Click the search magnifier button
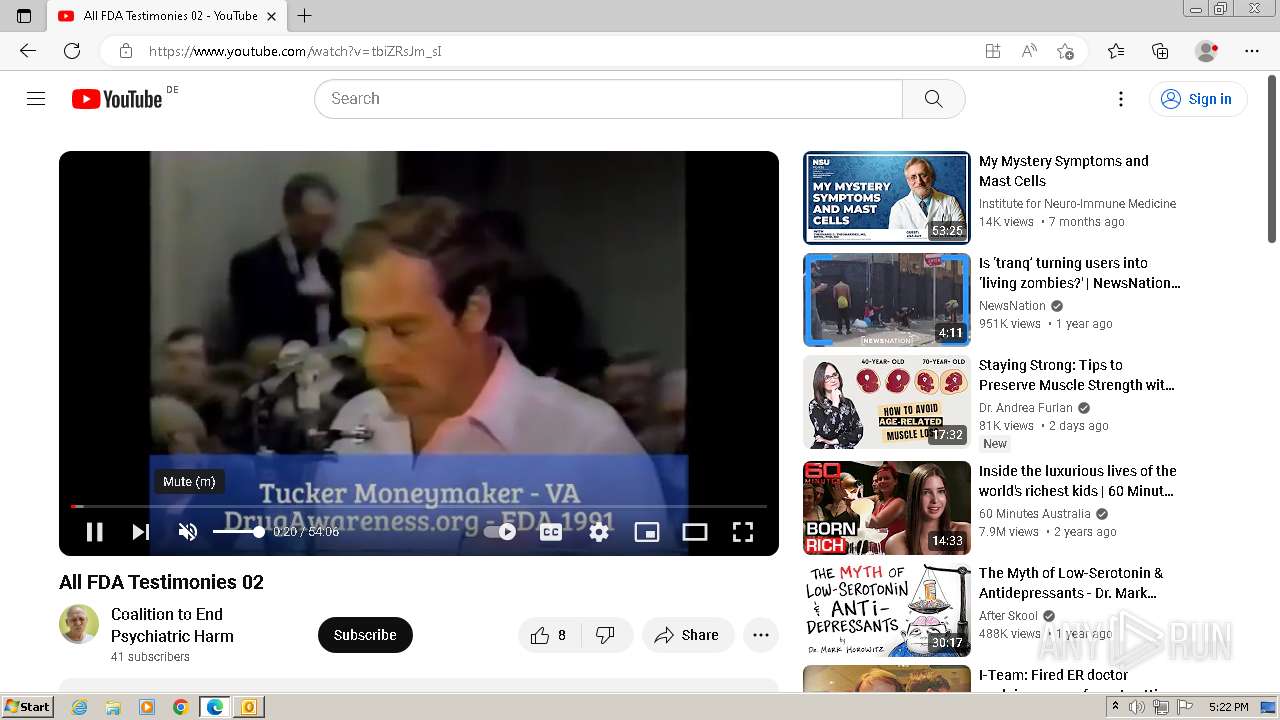The image size is (1280, 720). click(x=934, y=99)
